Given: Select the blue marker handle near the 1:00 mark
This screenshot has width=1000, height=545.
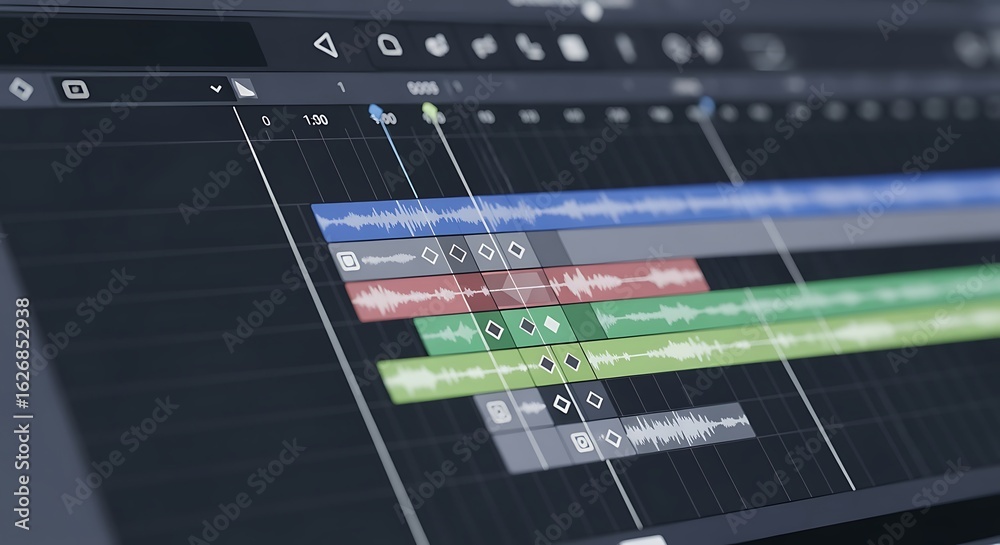Looking at the screenshot, I should pos(376,113).
